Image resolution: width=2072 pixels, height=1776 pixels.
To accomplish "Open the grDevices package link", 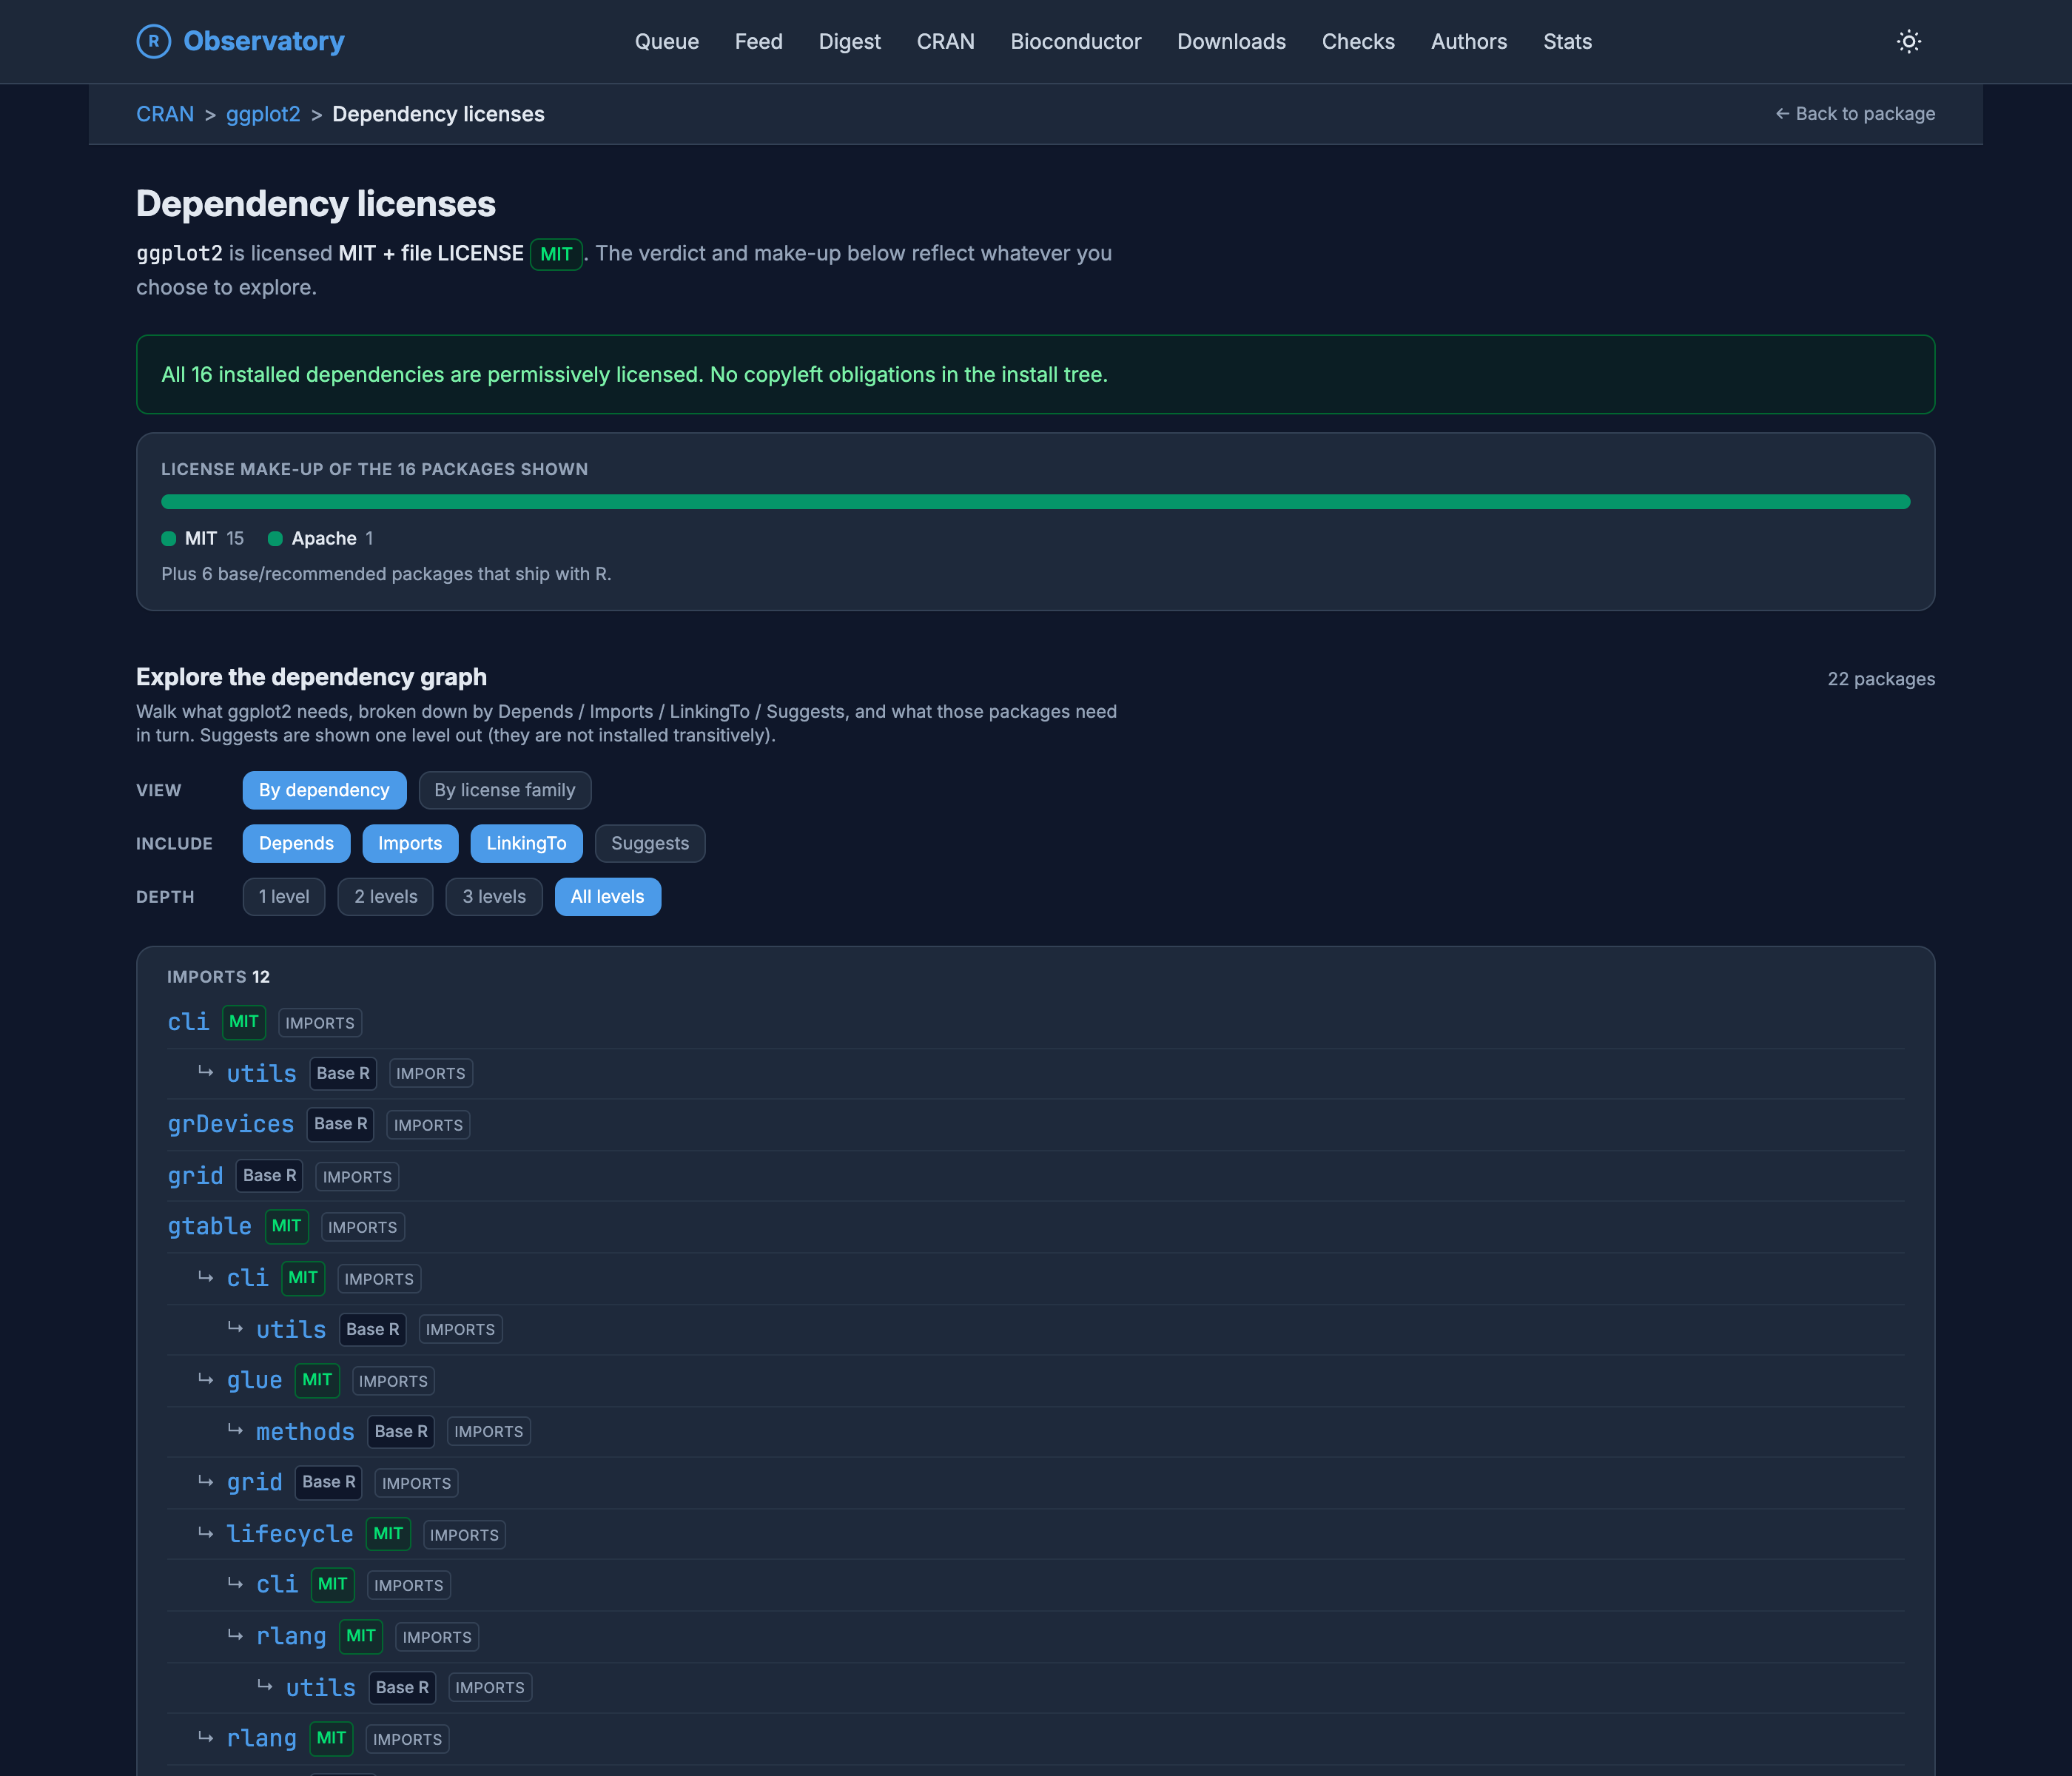I will pyautogui.click(x=231, y=1124).
